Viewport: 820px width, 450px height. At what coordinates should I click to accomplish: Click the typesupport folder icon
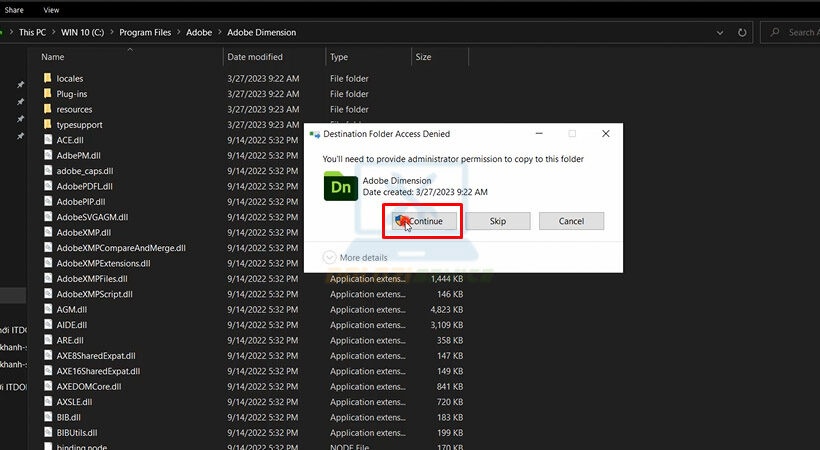[x=47, y=125]
